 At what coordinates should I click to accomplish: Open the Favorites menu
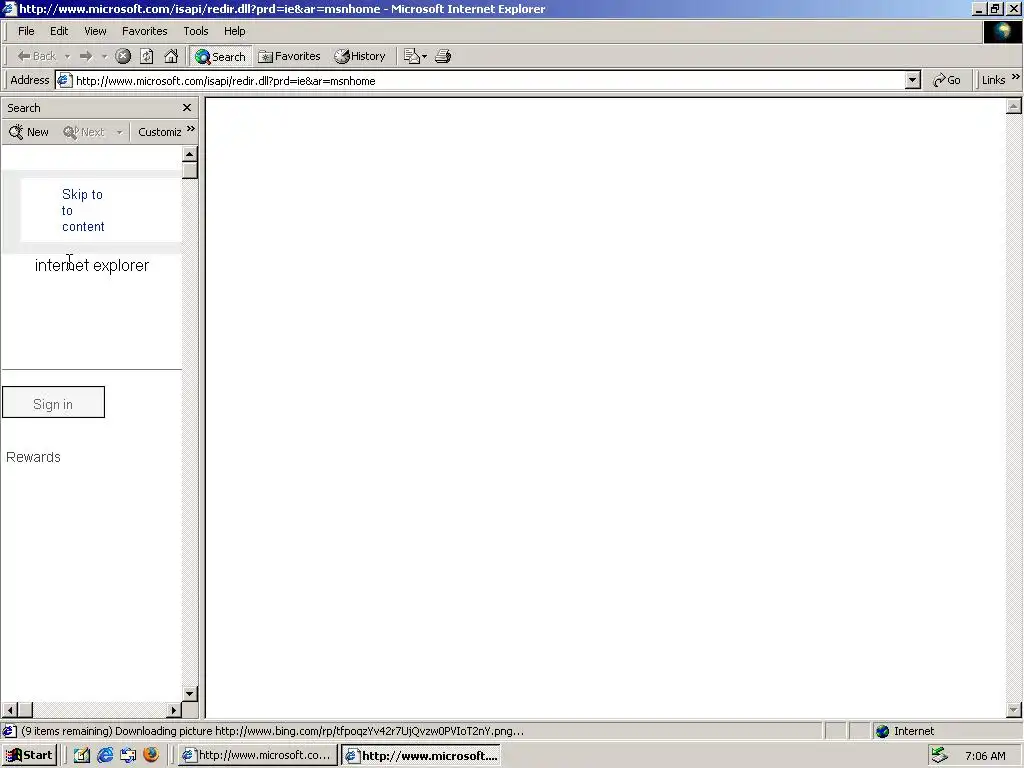[x=144, y=31]
